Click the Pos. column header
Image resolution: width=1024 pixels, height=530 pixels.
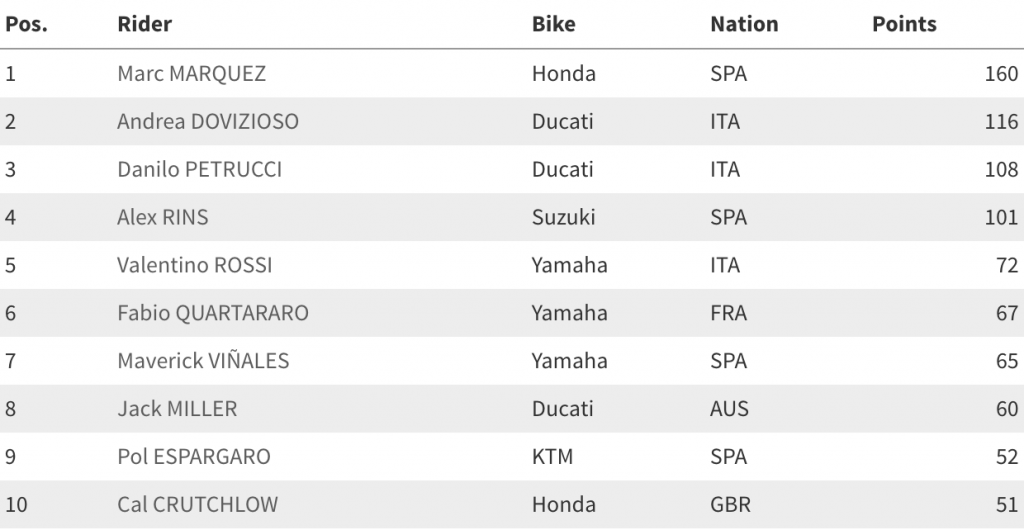pyautogui.click(x=26, y=24)
